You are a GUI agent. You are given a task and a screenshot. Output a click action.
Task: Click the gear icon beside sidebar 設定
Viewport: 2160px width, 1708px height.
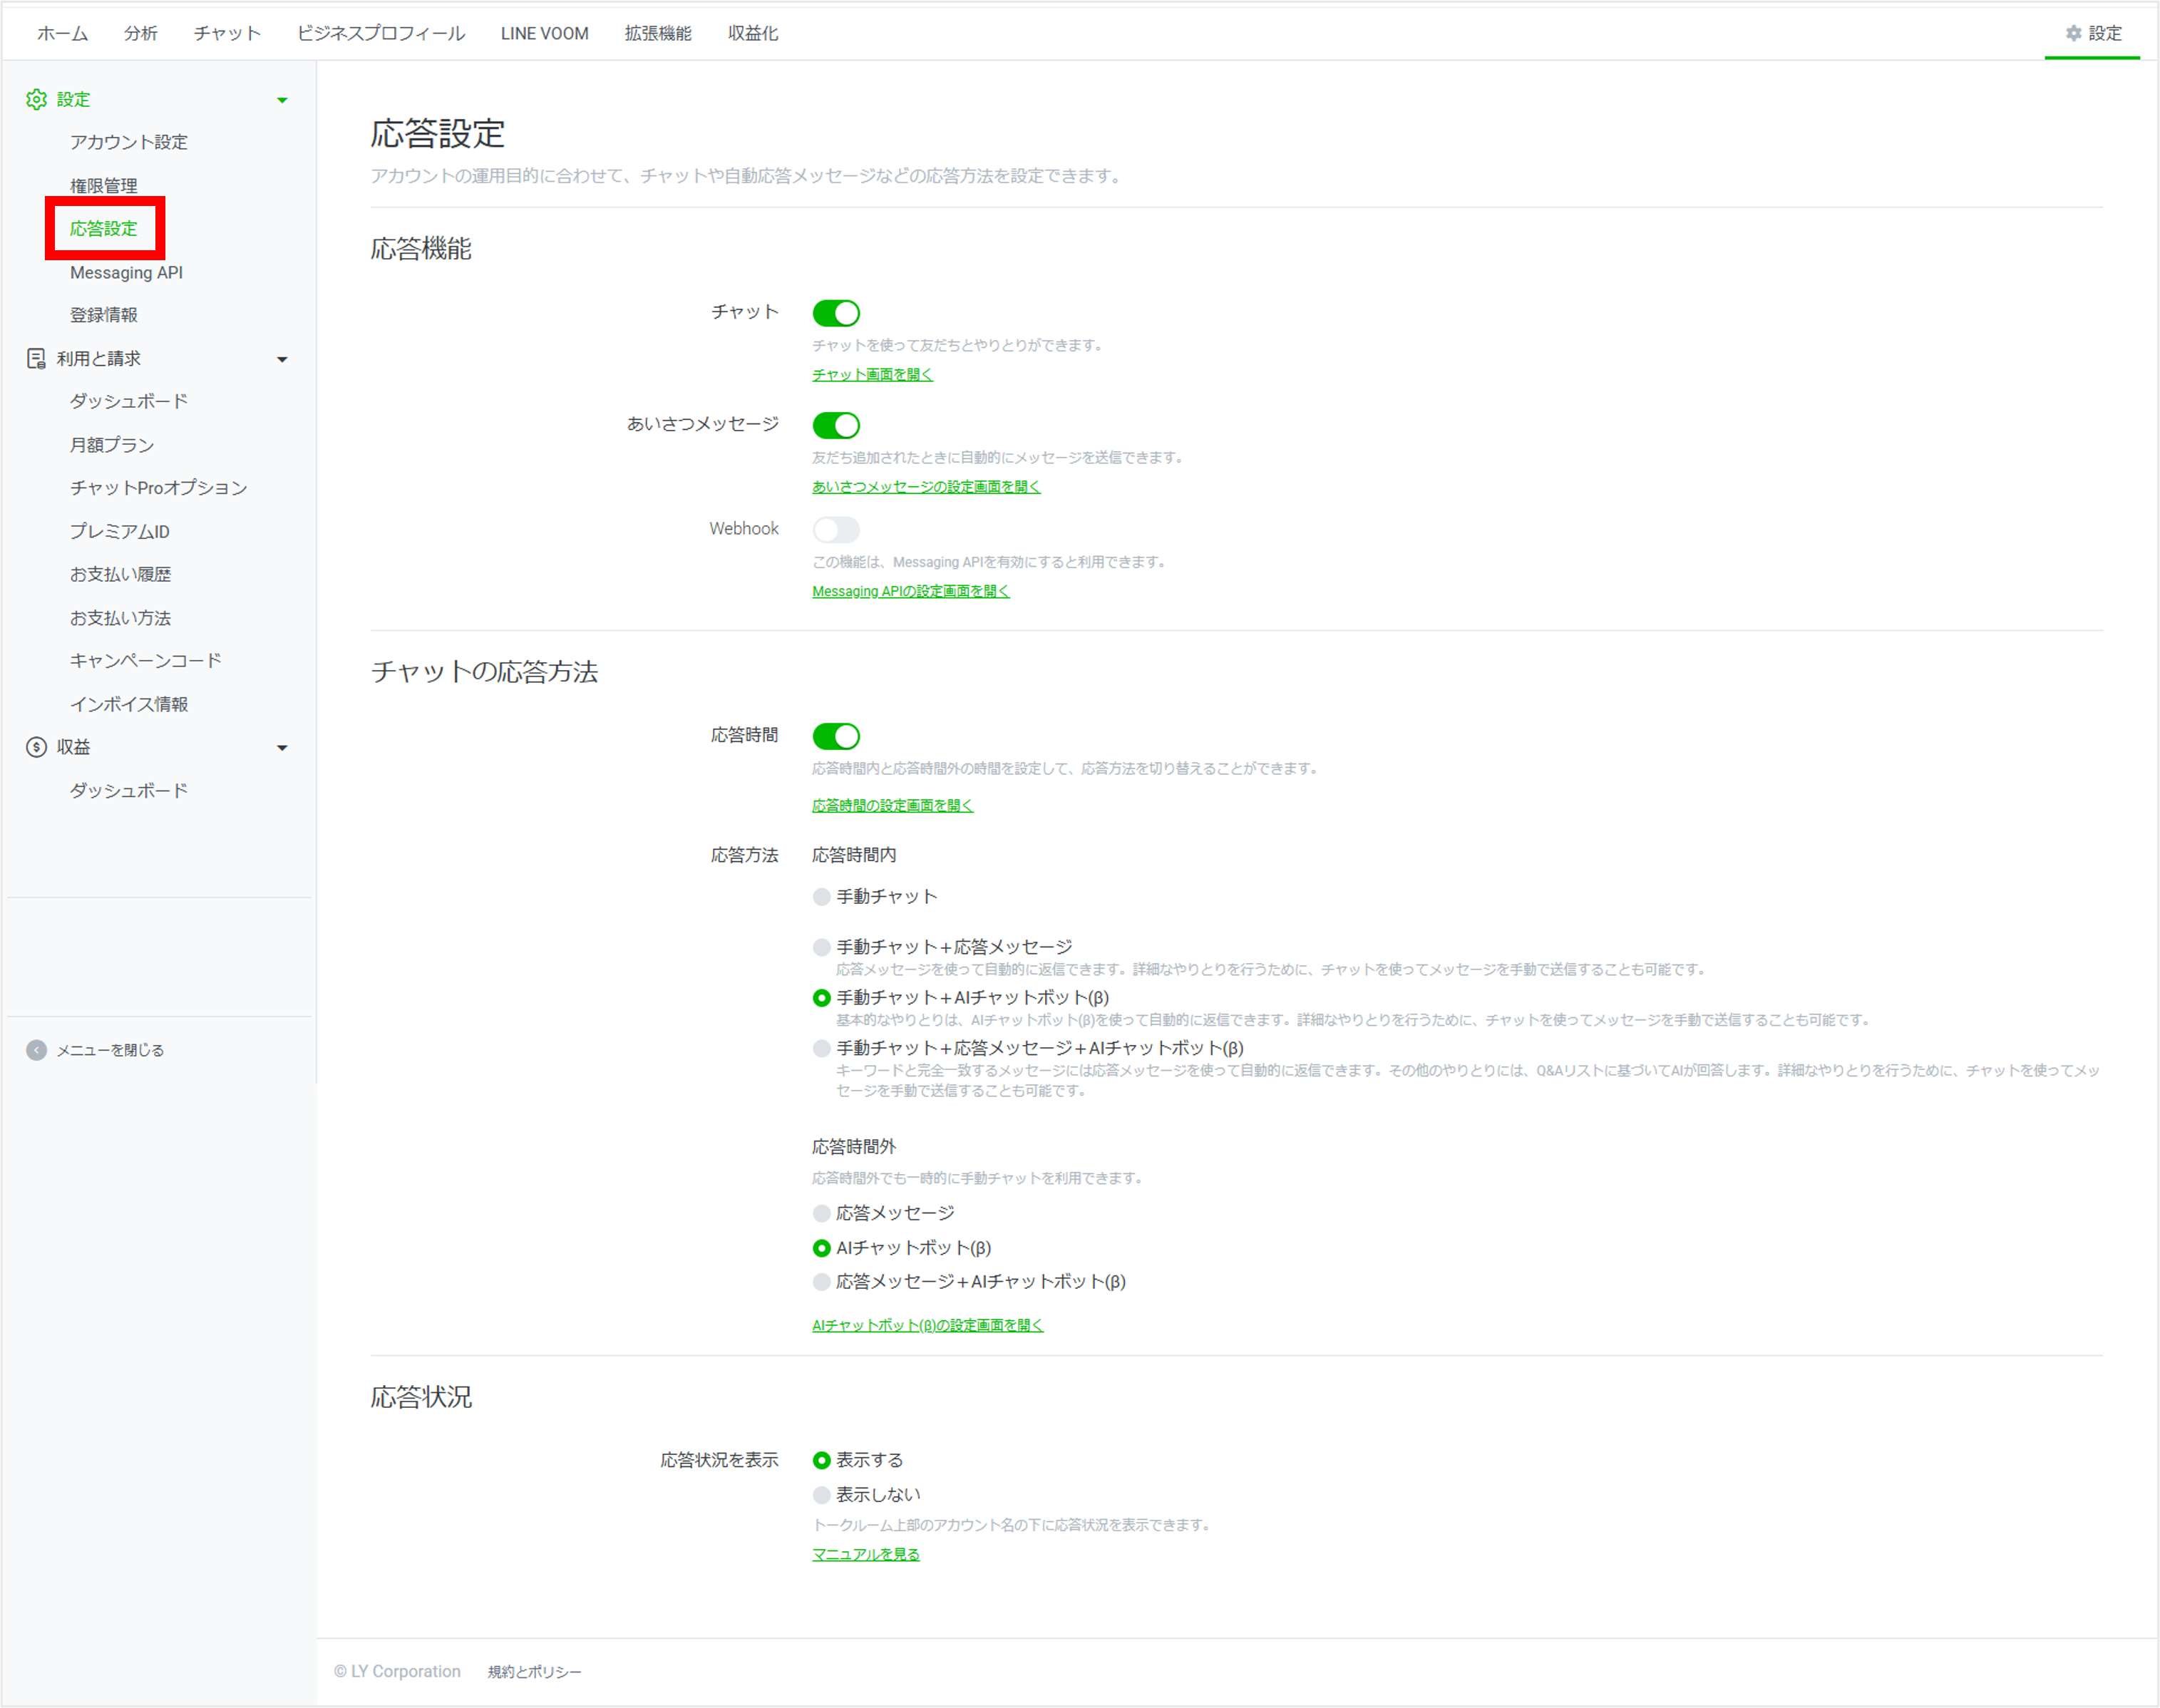point(37,98)
